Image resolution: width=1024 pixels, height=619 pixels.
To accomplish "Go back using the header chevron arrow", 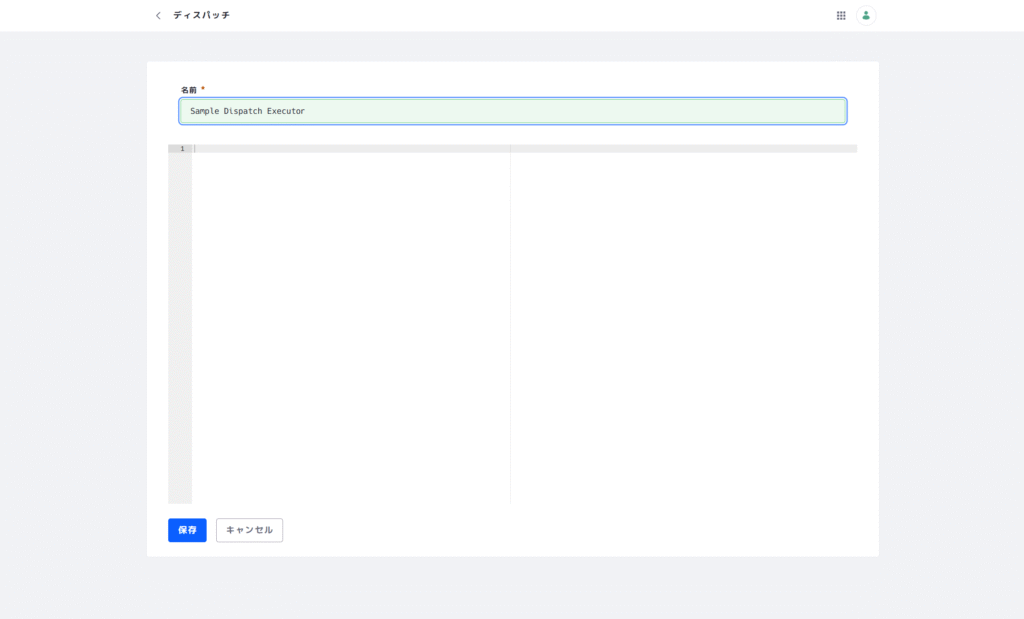I will (158, 16).
